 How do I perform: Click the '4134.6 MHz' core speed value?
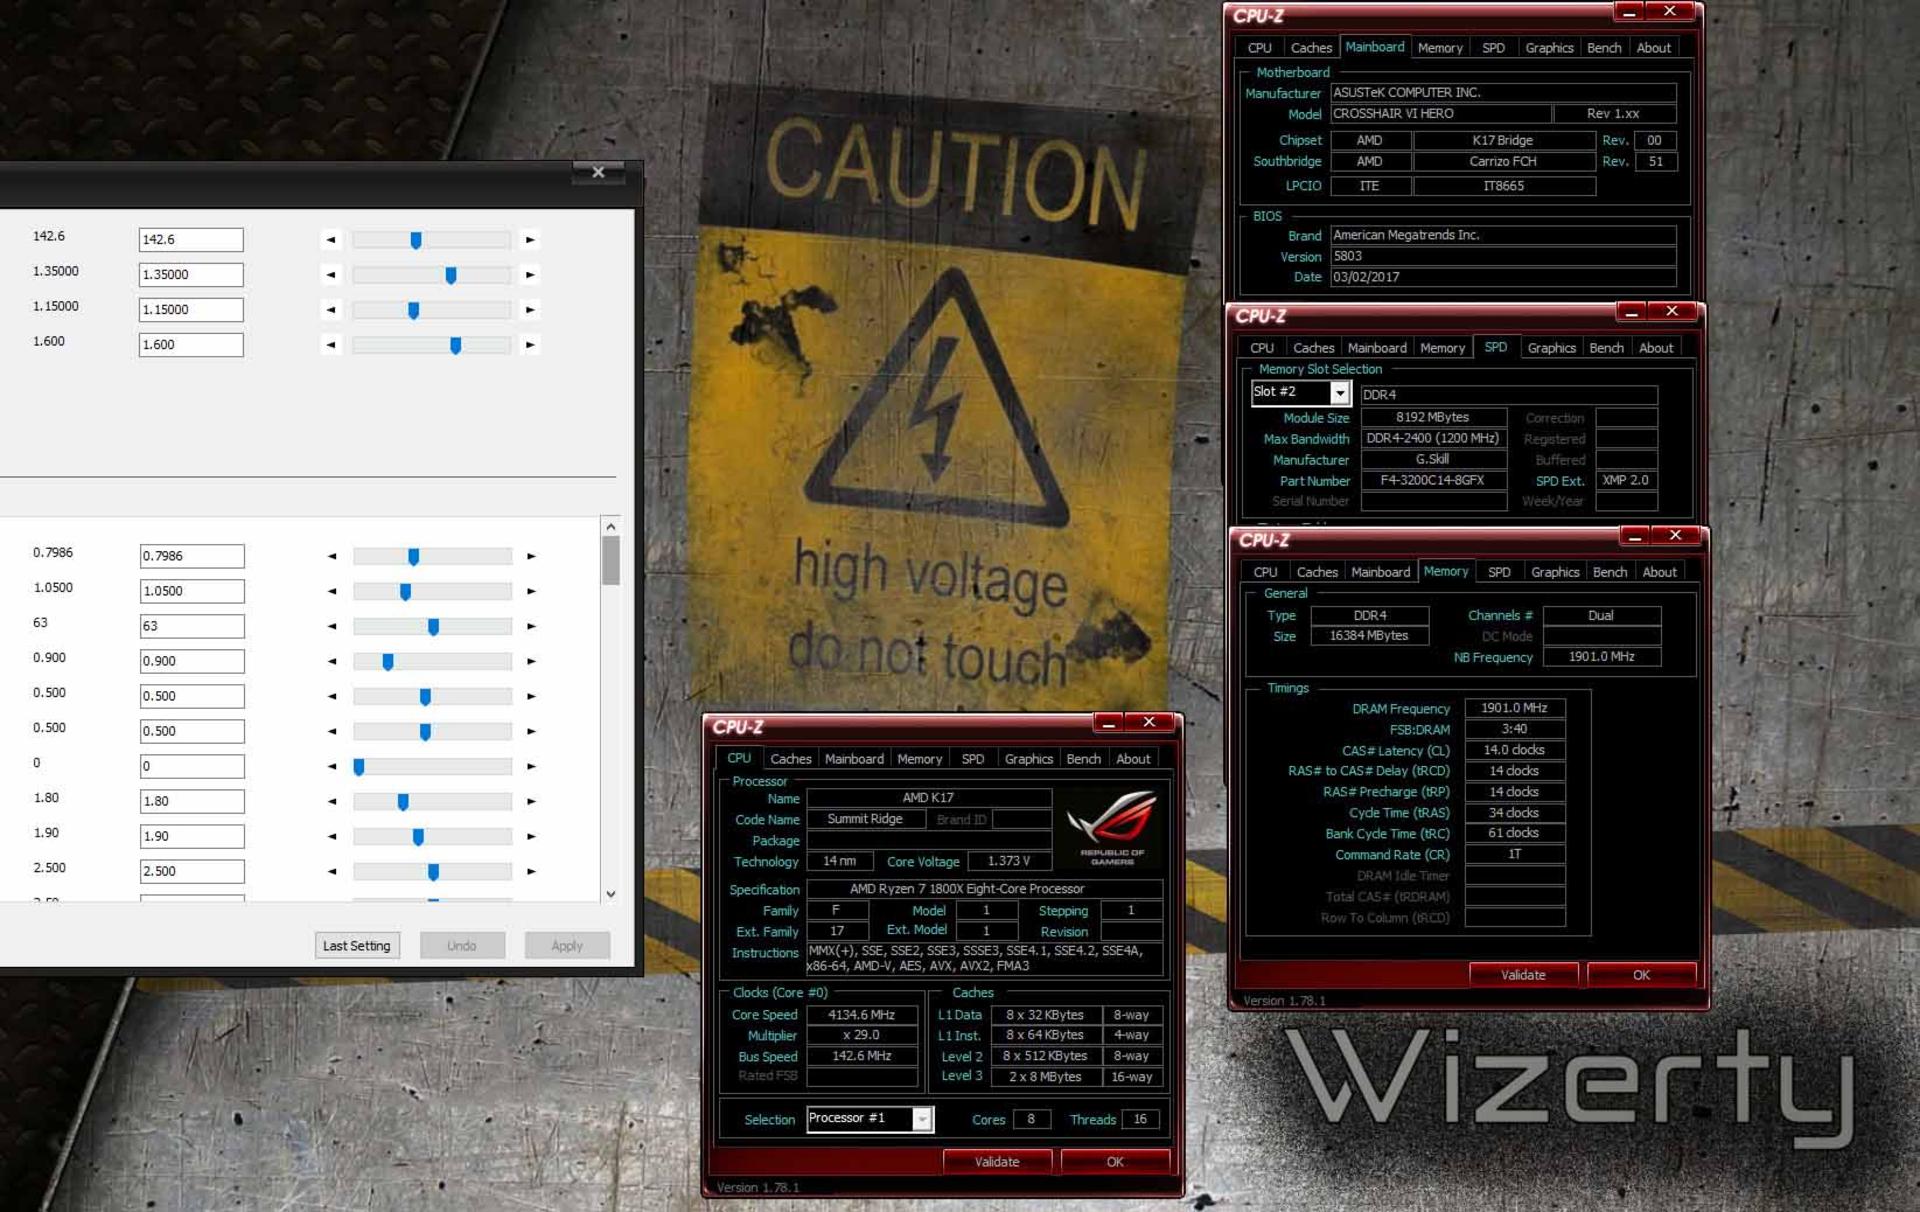coord(861,1015)
